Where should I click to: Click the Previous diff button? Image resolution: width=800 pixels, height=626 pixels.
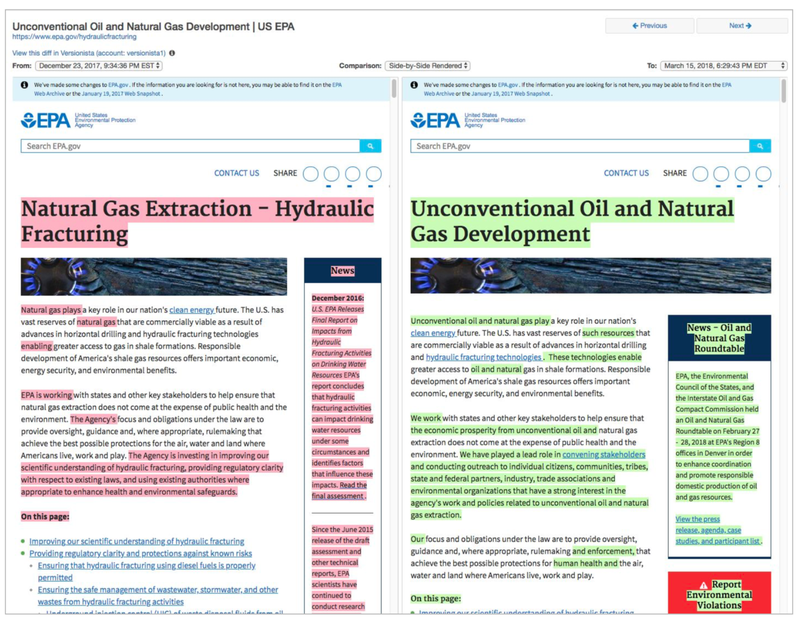click(649, 26)
